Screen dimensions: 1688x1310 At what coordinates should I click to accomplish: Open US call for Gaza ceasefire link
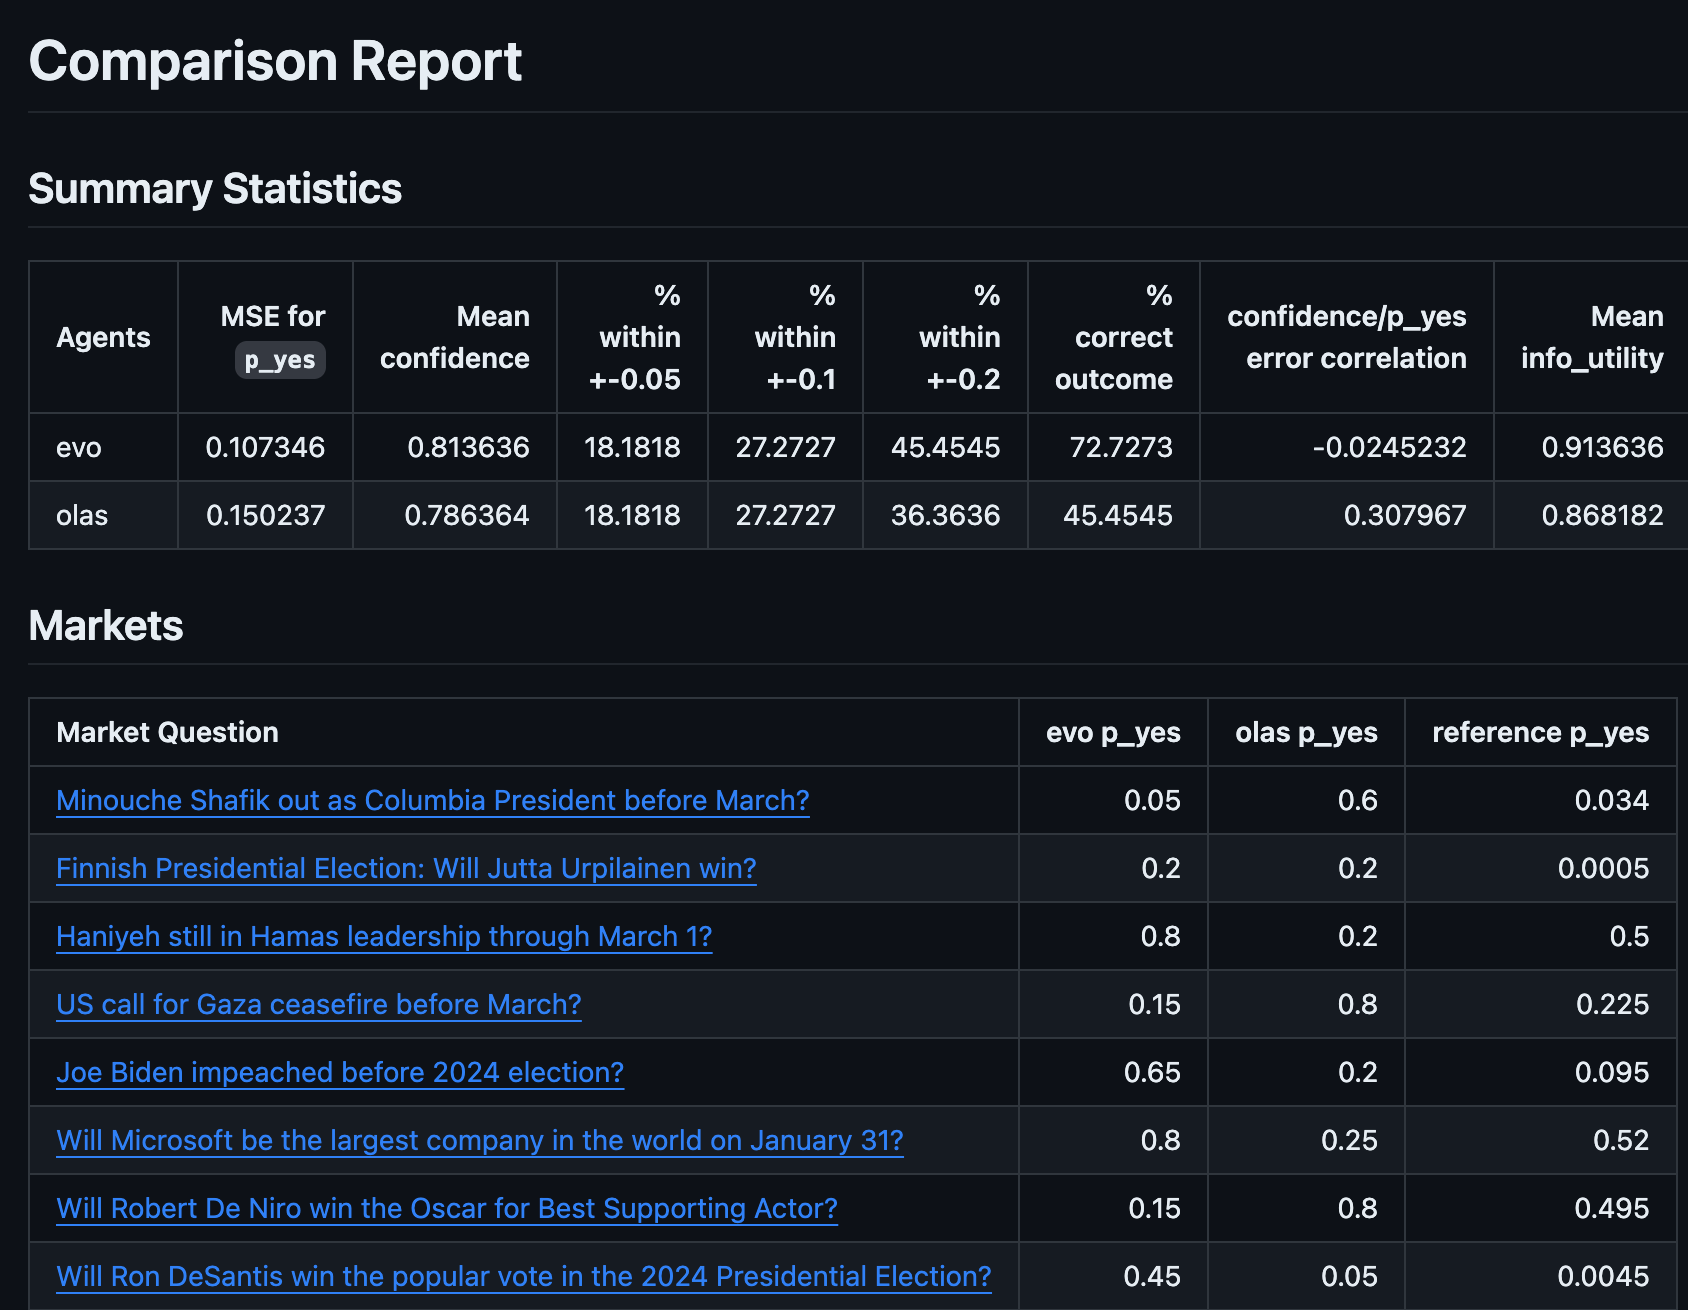click(319, 1004)
